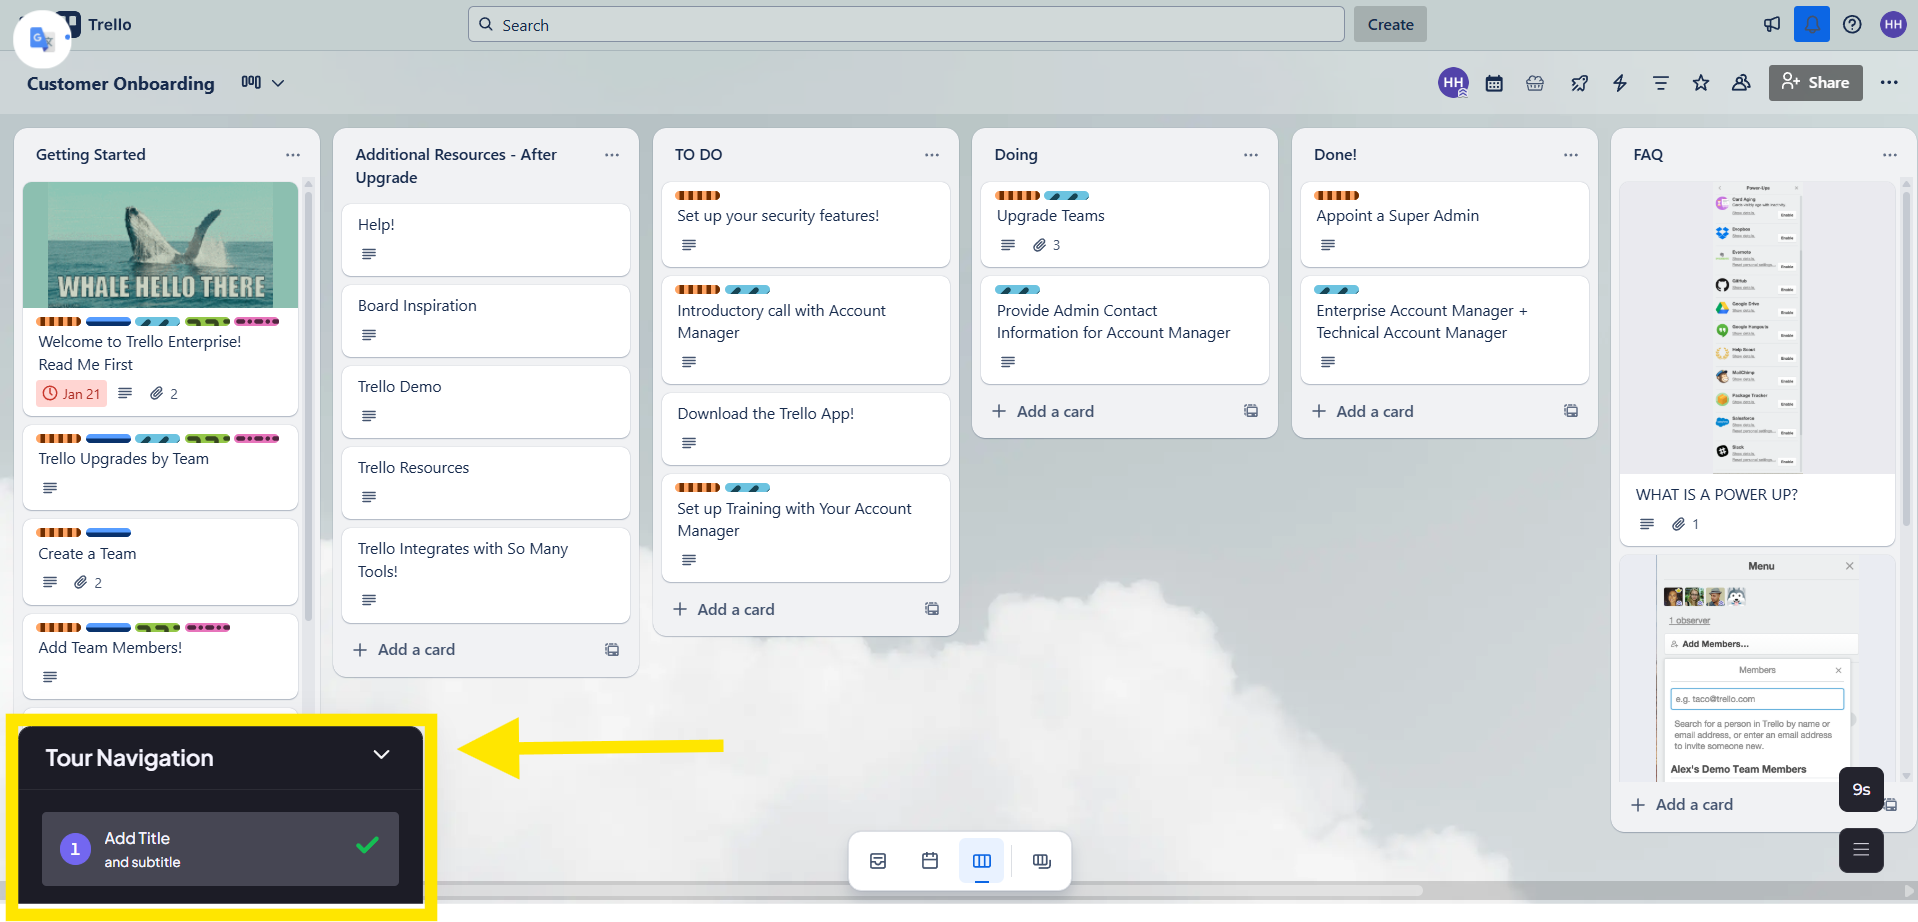
Task: Select the Board view in bottom bar
Action: click(982, 861)
